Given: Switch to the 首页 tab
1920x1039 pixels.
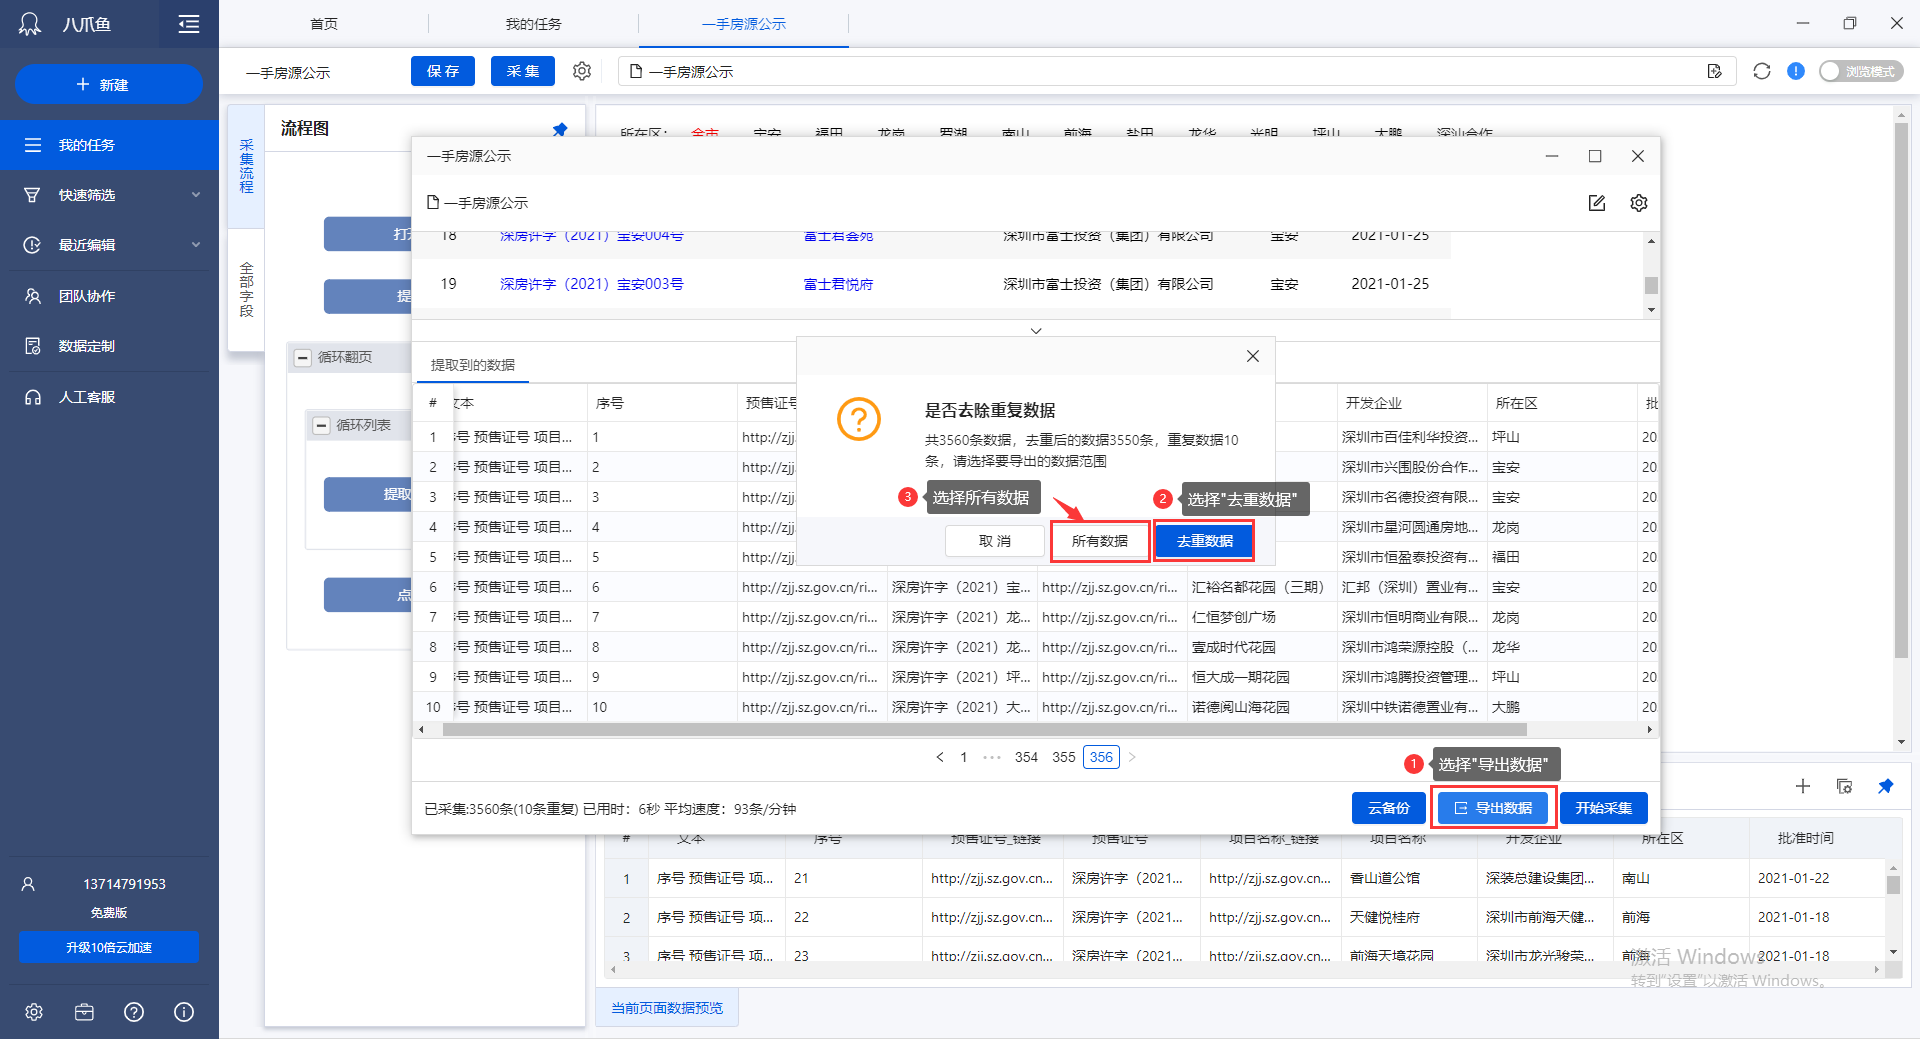Looking at the screenshot, I should [x=324, y=24].
